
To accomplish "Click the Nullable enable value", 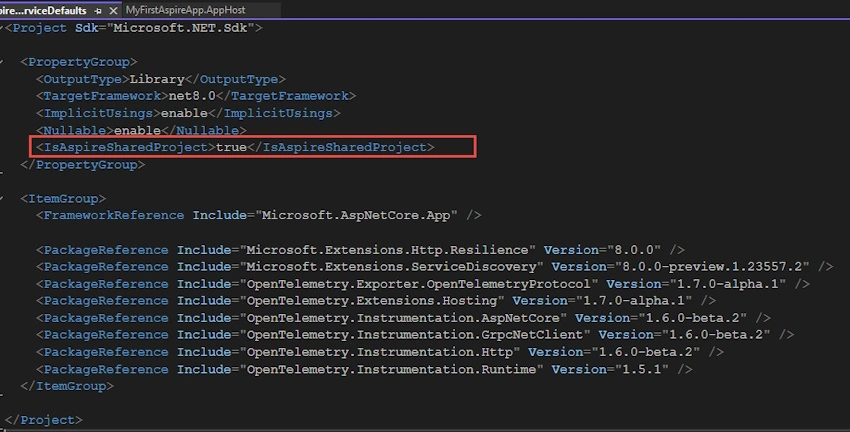I will click(137, 130).
